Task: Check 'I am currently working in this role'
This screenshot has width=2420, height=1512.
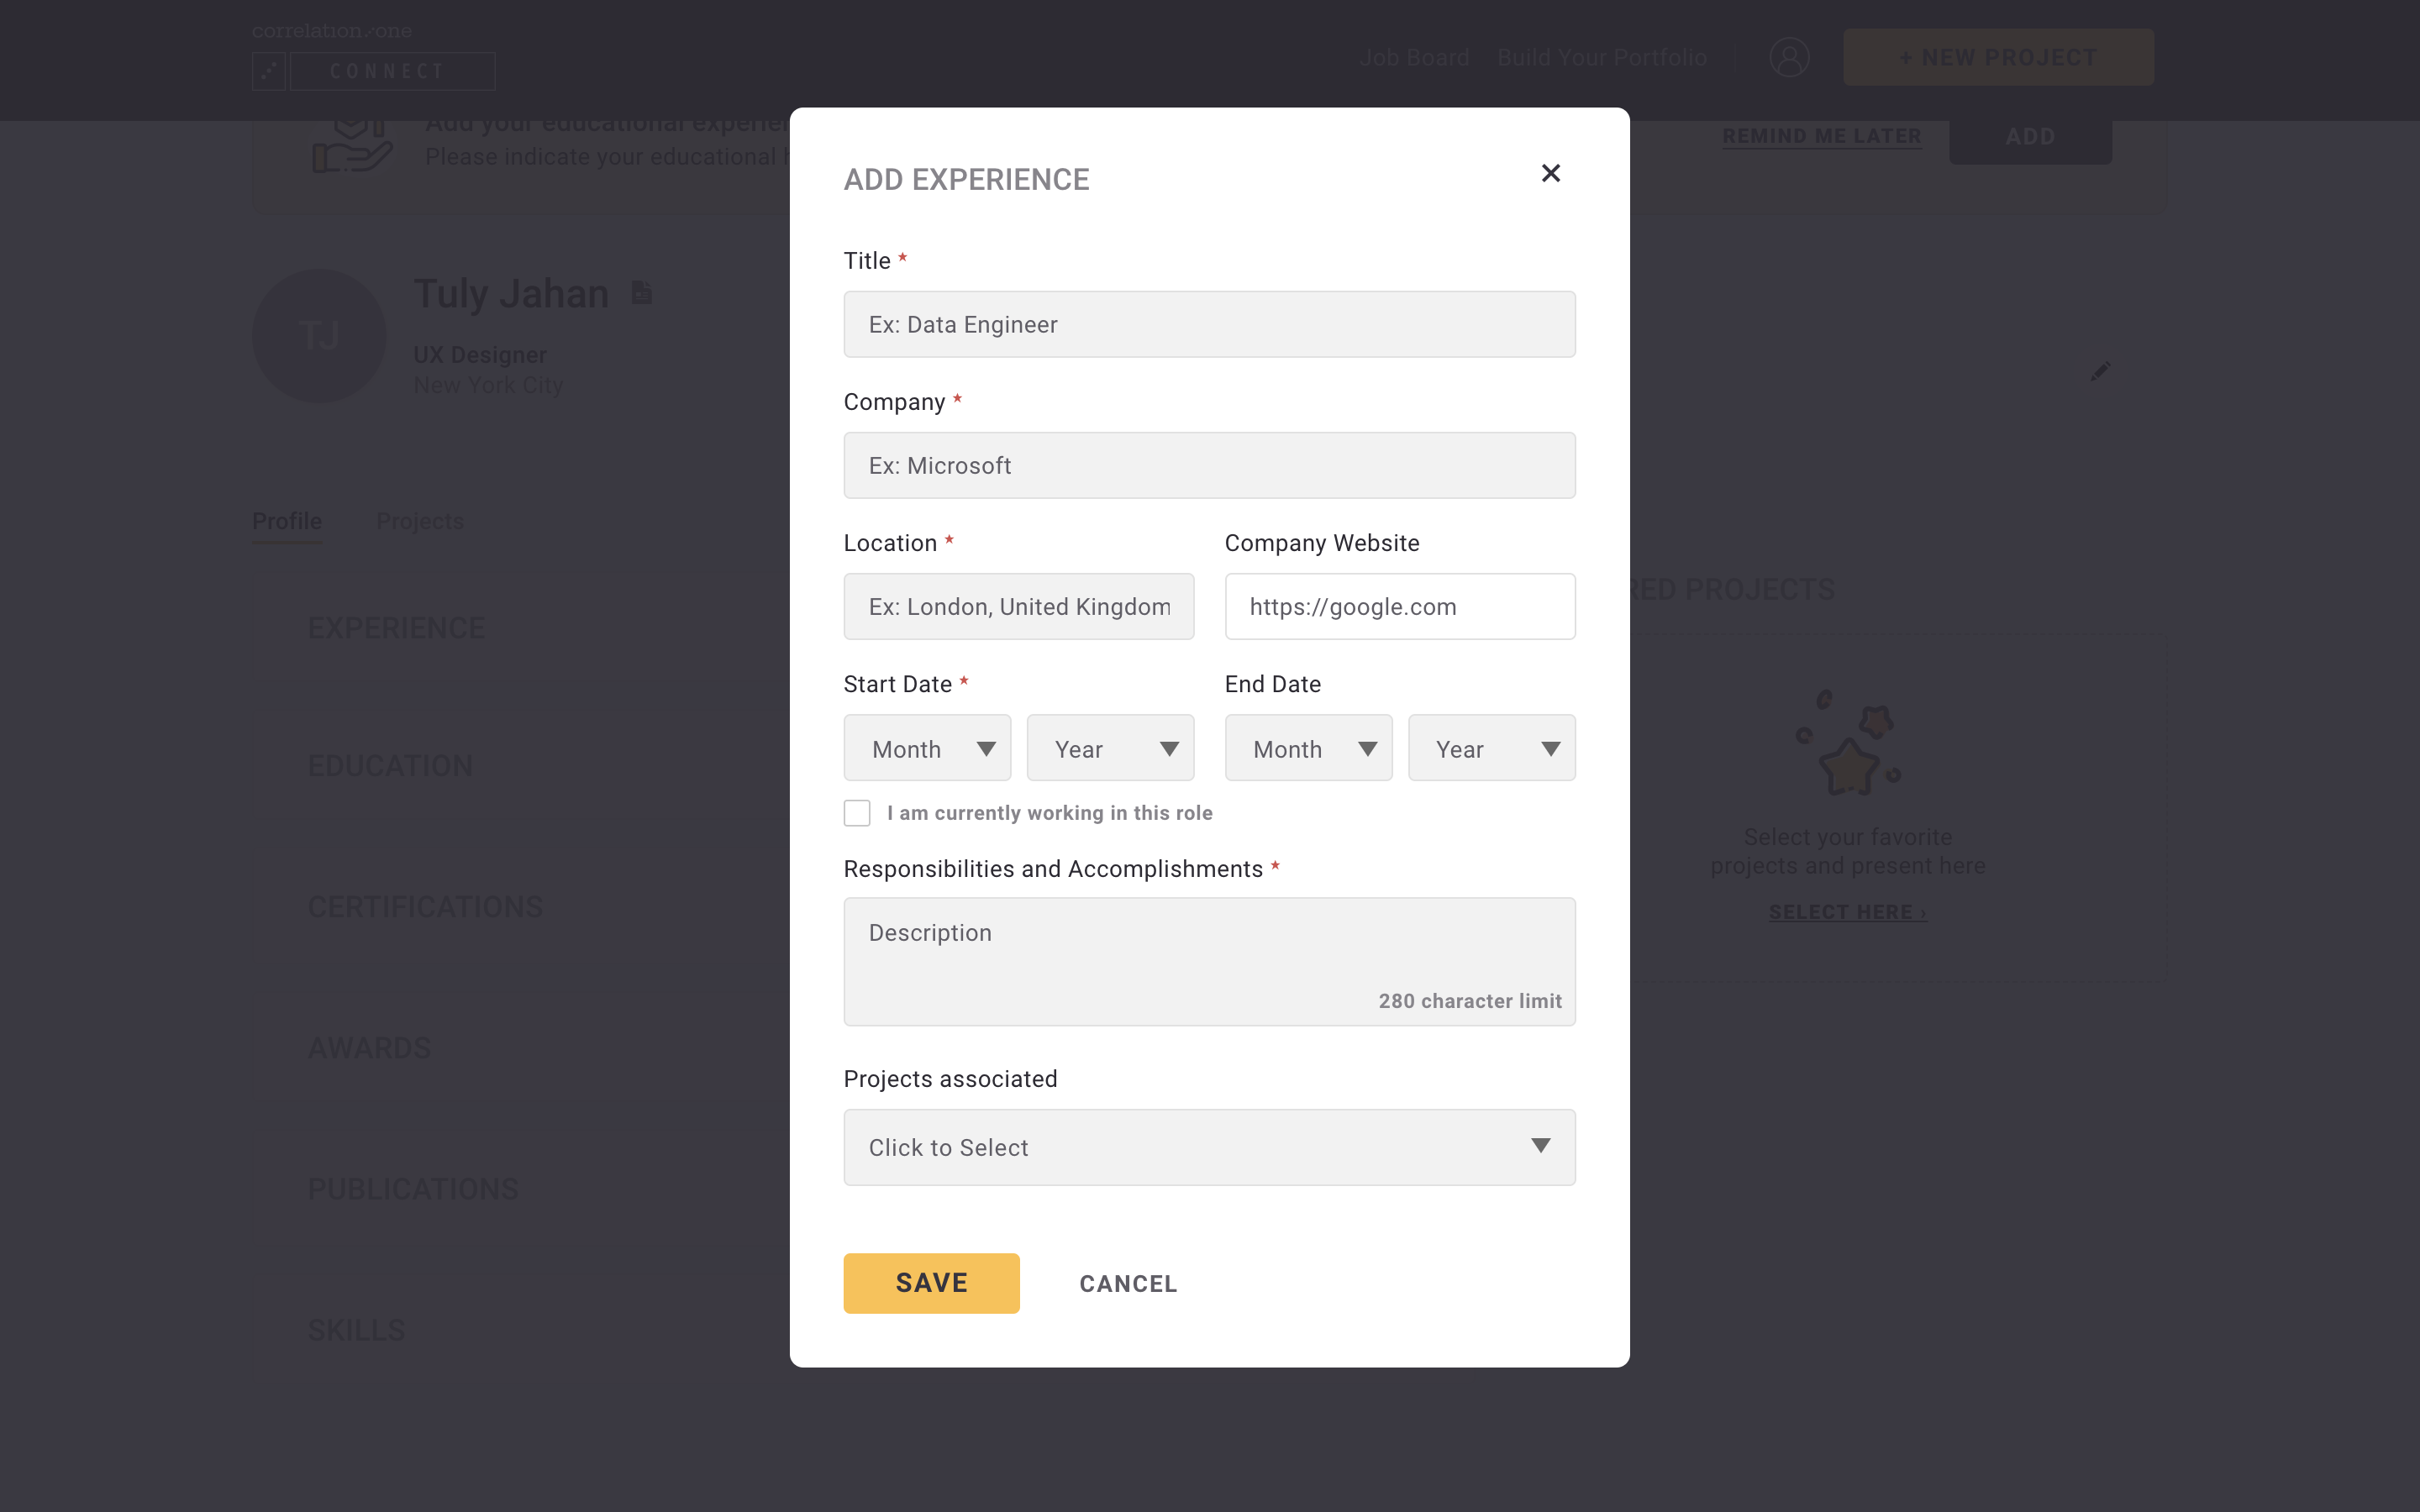Action: click(857, 813)
